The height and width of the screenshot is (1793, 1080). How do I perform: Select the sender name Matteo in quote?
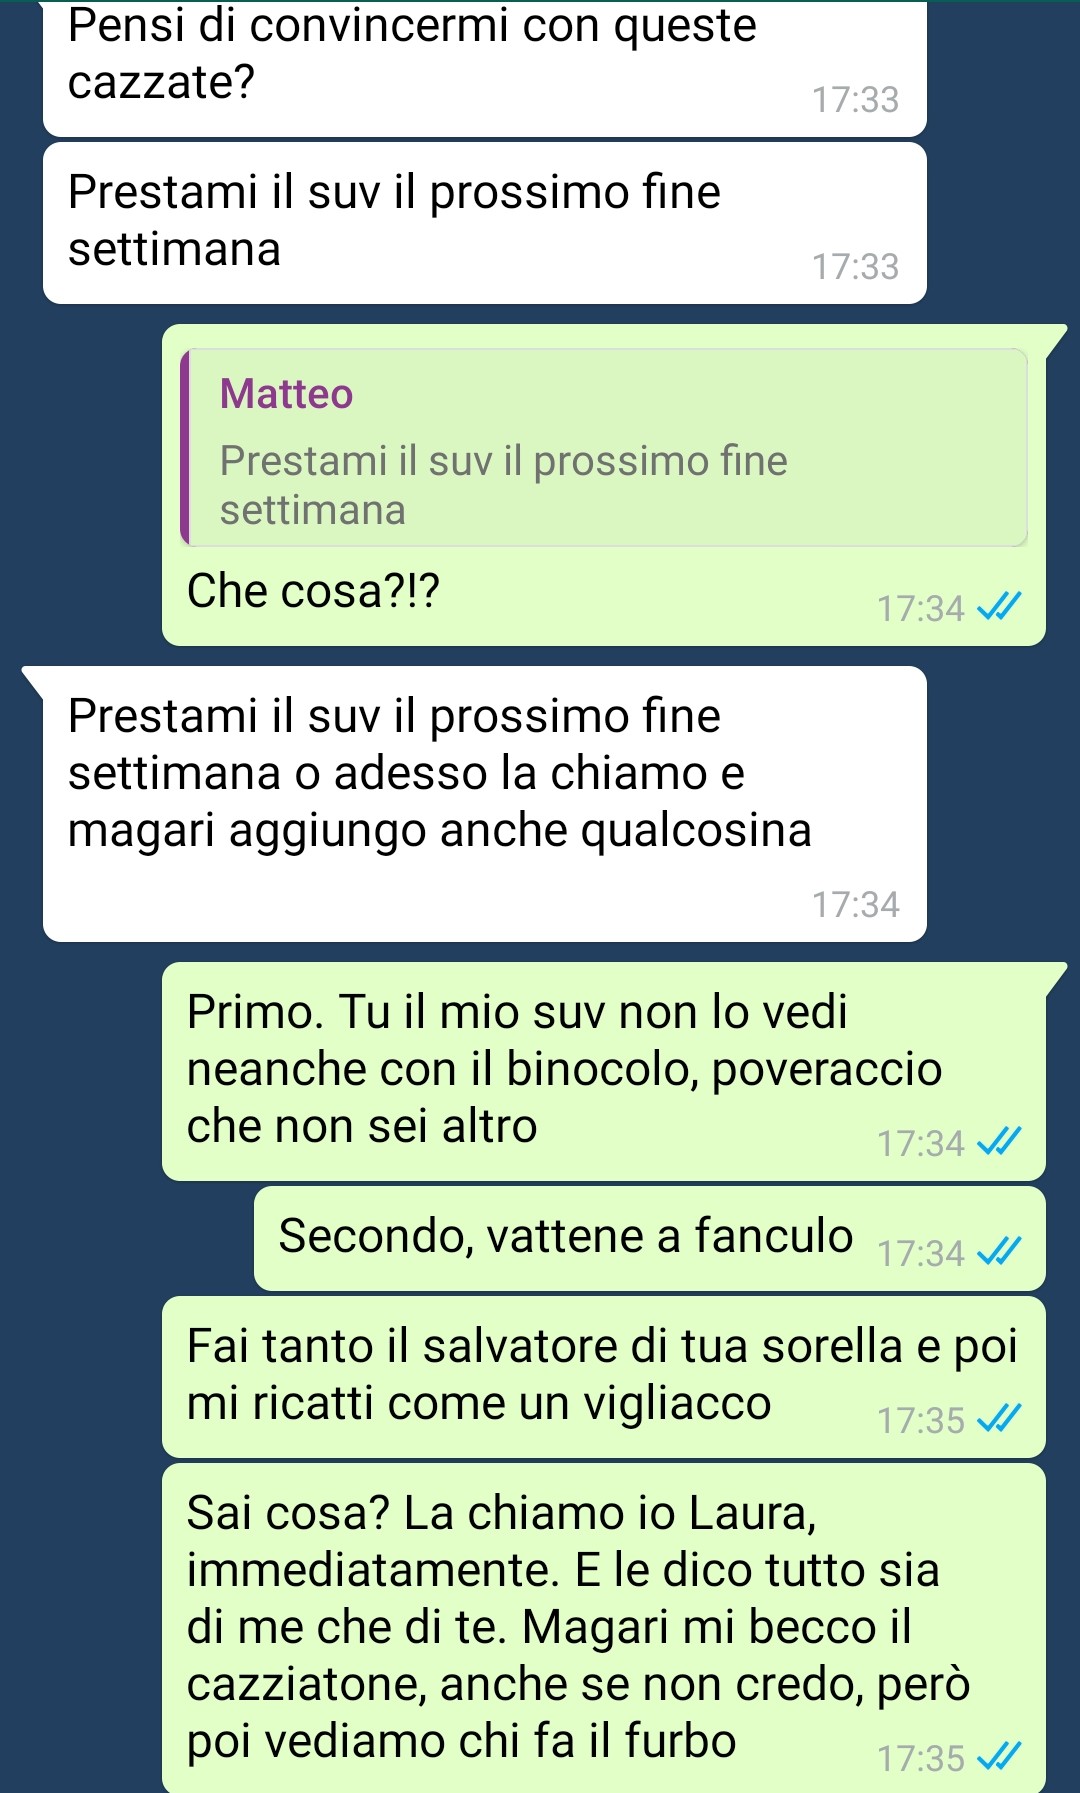tap(286, 394)
